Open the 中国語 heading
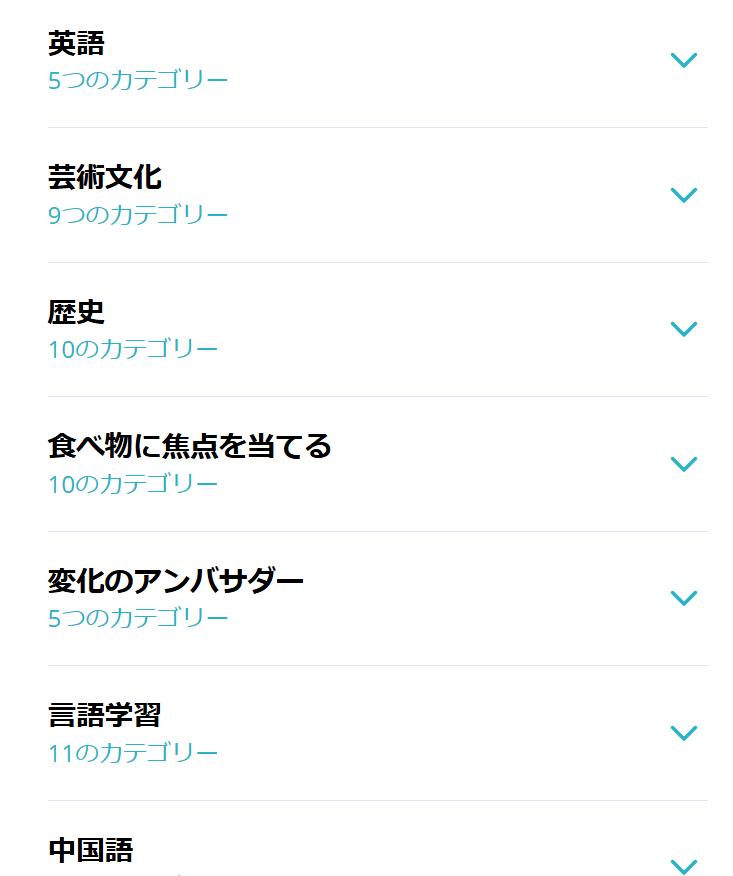The height and width of the screenshot is (876, 733). [91, 850]
